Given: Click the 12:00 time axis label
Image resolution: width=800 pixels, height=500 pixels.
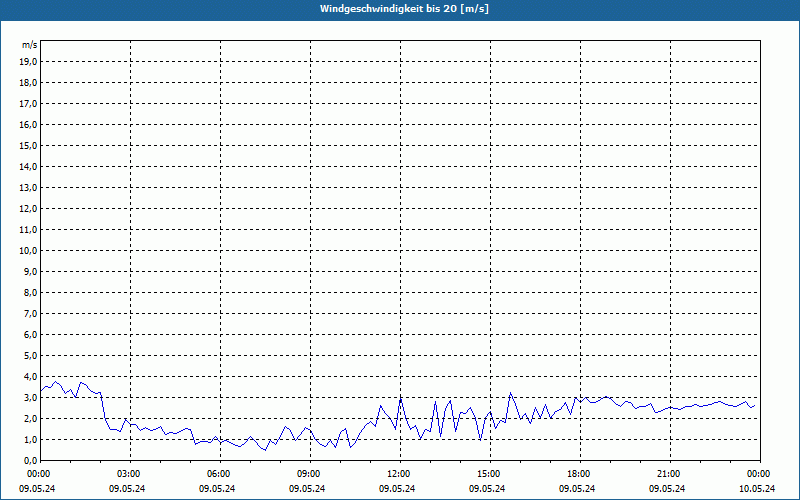Looking at the screenshot, I should click(x=400, y=474).
